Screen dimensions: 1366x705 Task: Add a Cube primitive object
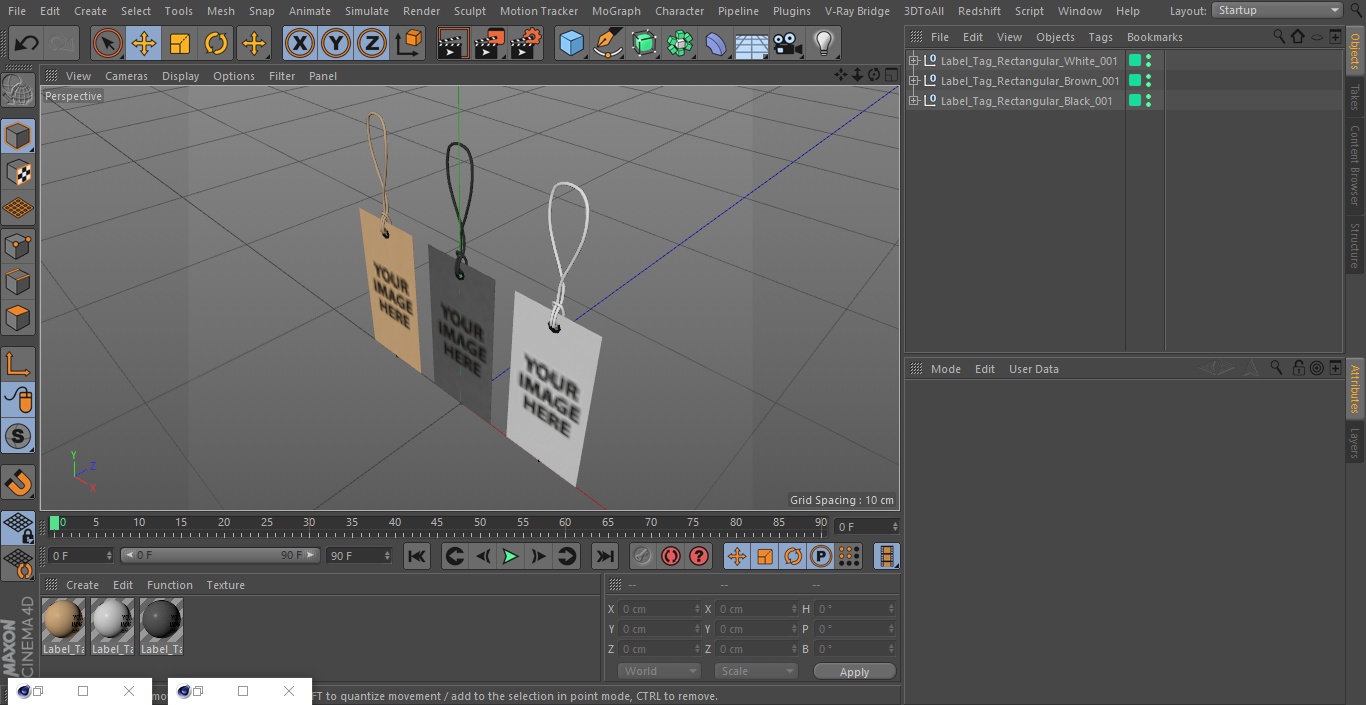tap(571, 43)
